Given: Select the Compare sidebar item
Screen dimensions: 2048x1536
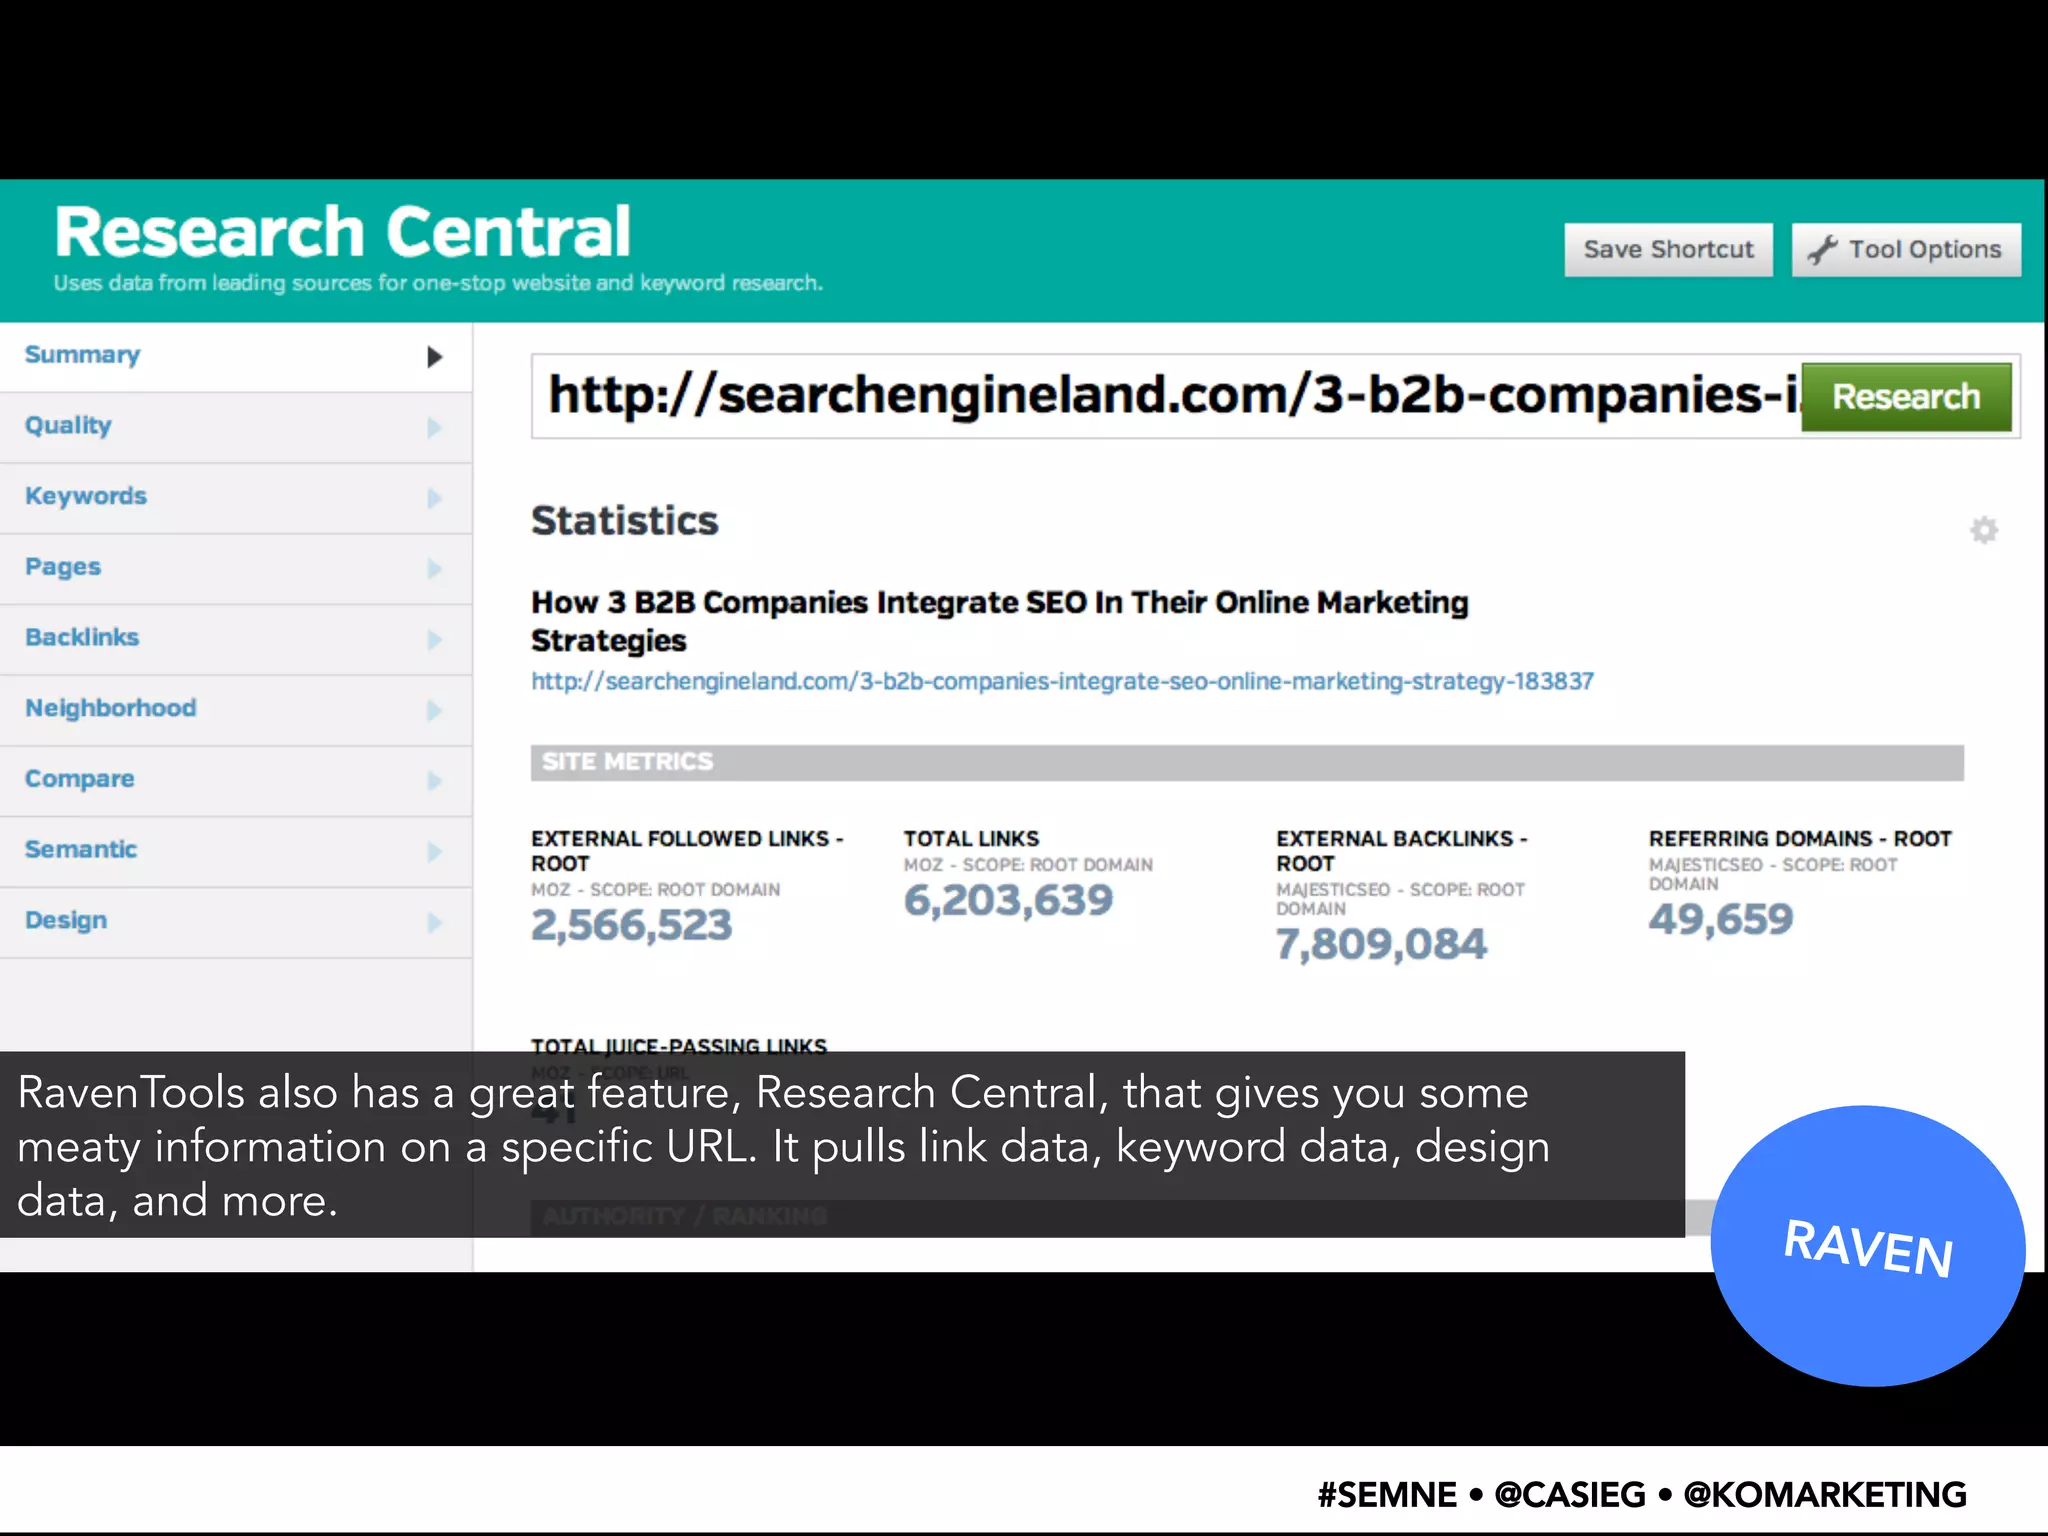Looking at the screenshot, I should [236, 780].
